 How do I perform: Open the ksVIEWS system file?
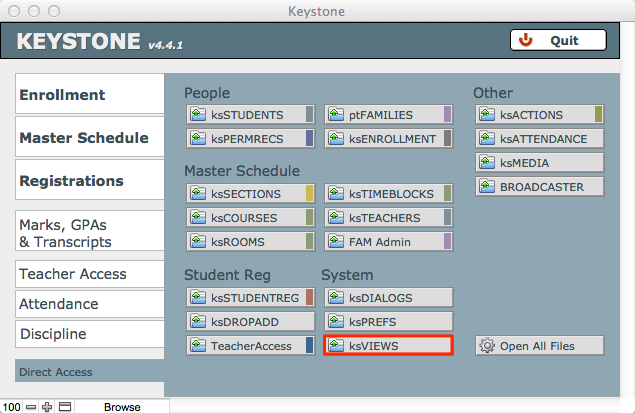[x=388, y=346]
